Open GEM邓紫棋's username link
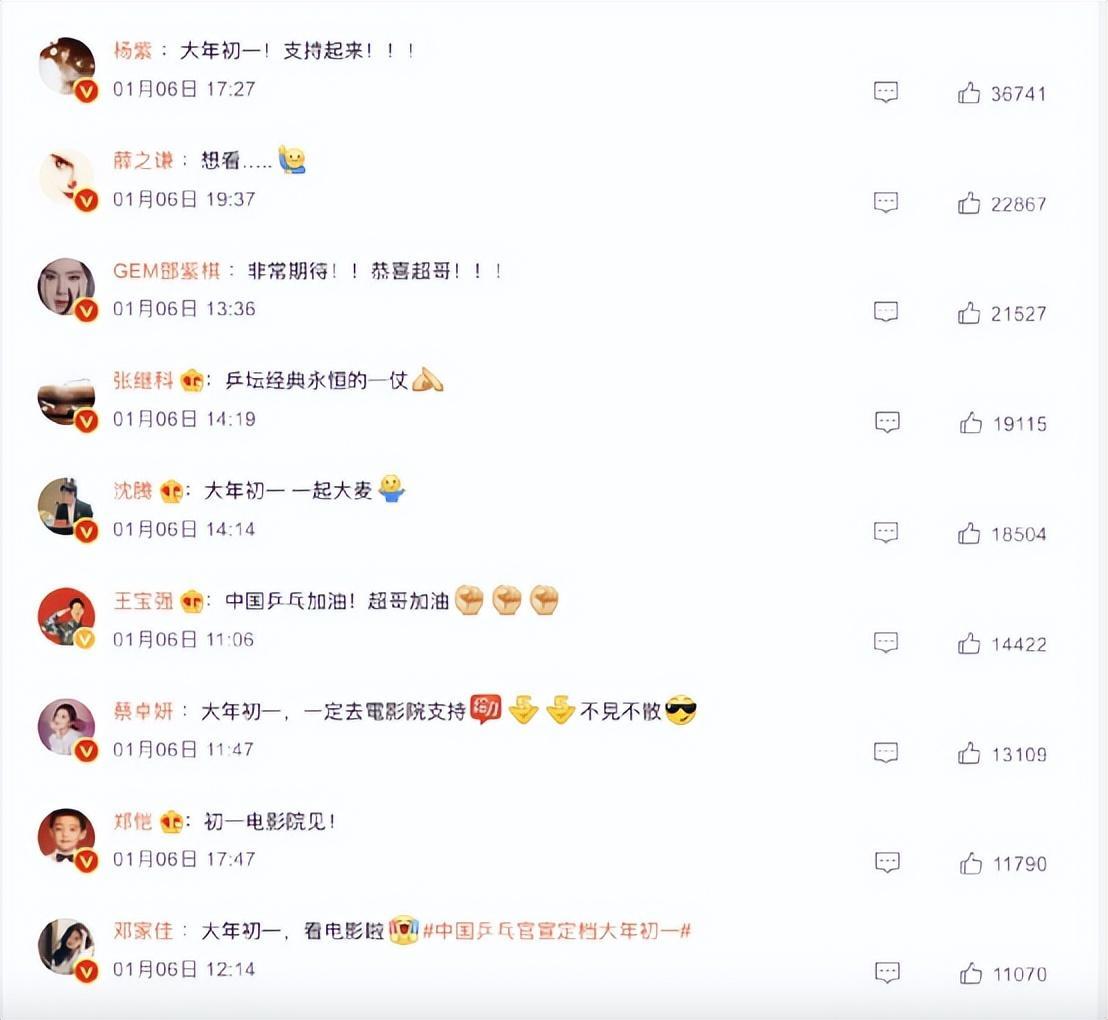Image resolution: width=1108 pixels, height=1020 pixels. tap(167, 271)
